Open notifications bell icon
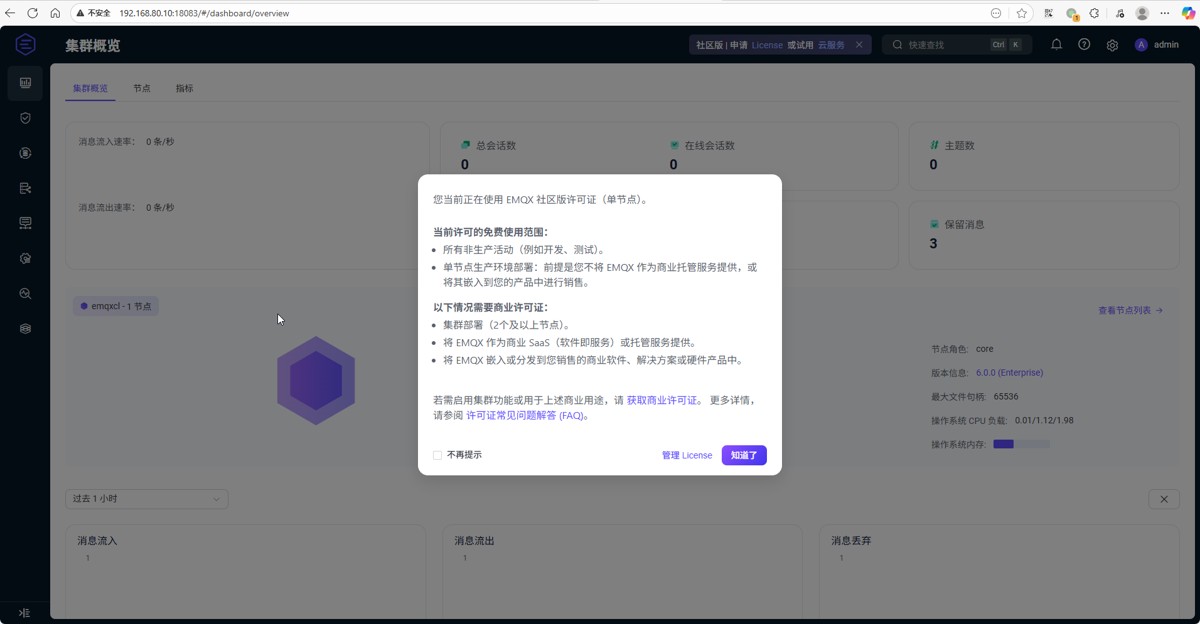 [1056, 45]
